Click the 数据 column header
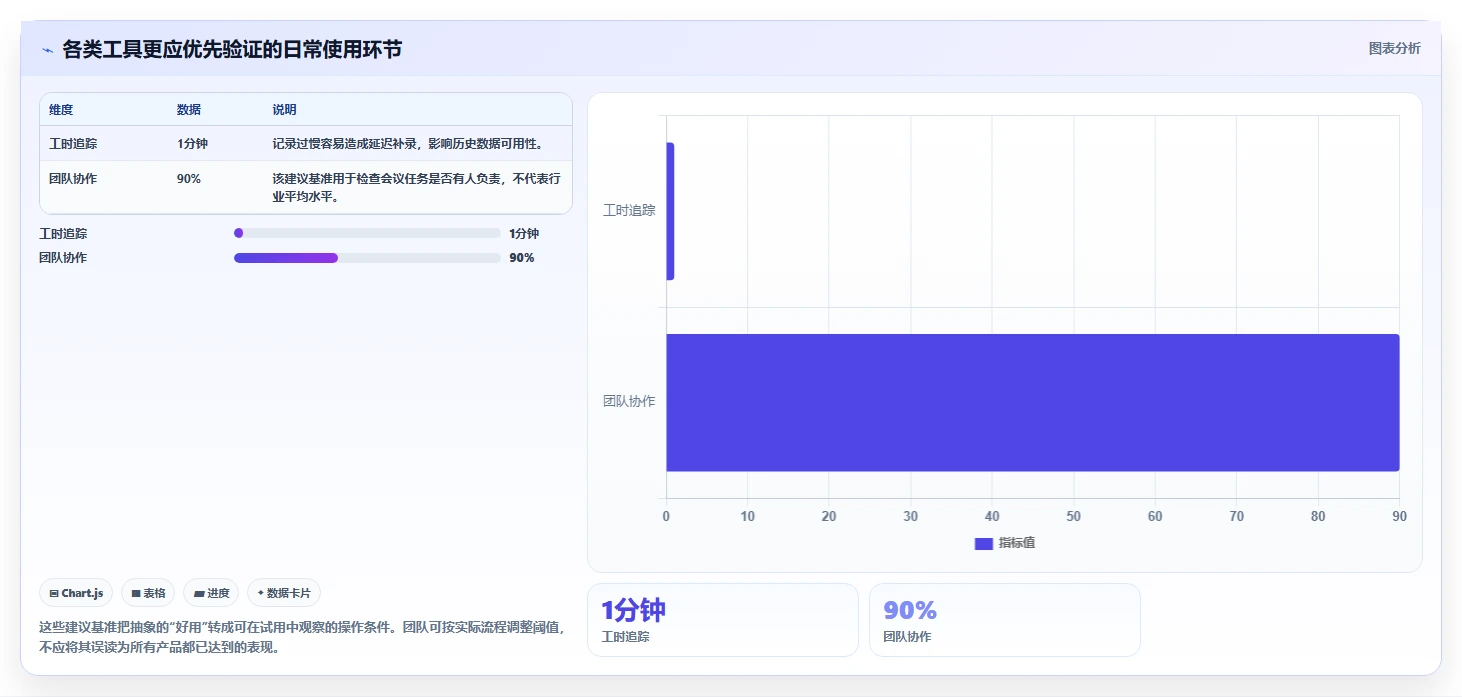 (189, 110)
